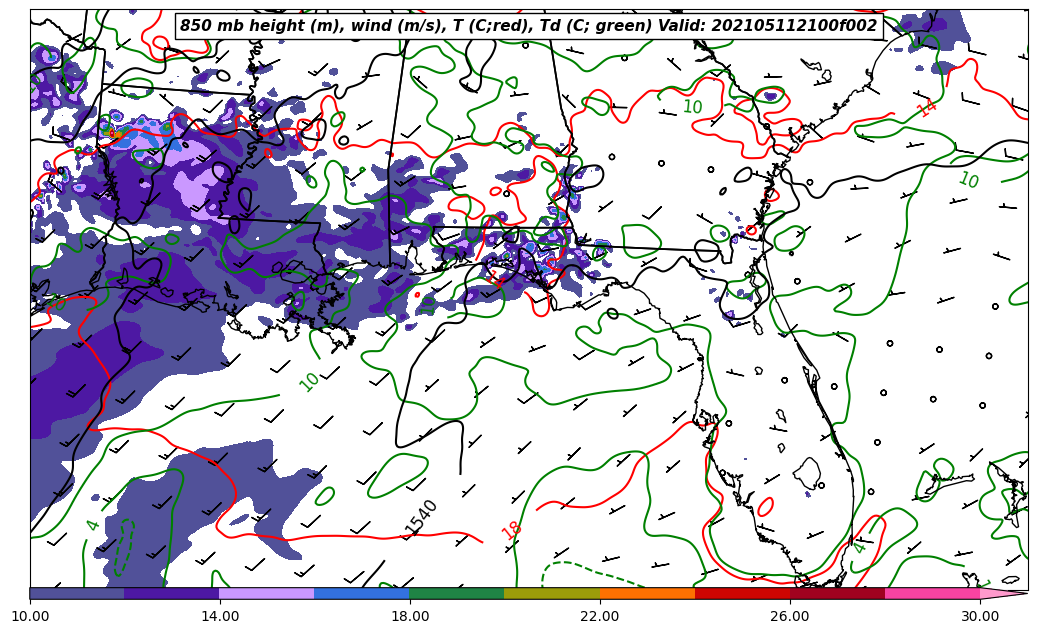Select the 10.00 colorbar tick label
The height and width of the screenshot is (633, 1037).
[x=30, y=616]
